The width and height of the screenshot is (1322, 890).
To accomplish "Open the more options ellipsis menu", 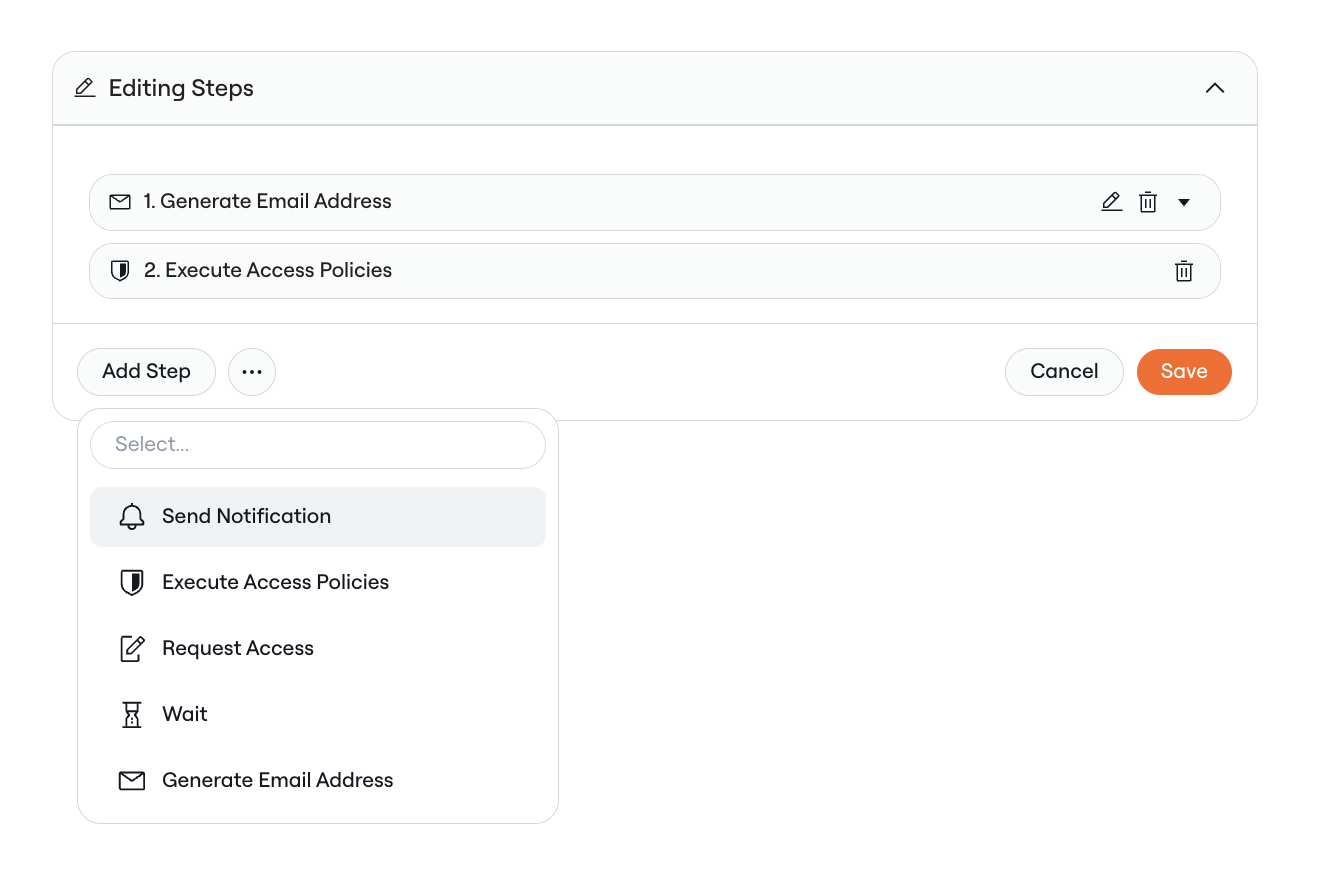I will (x=252, y=372).
